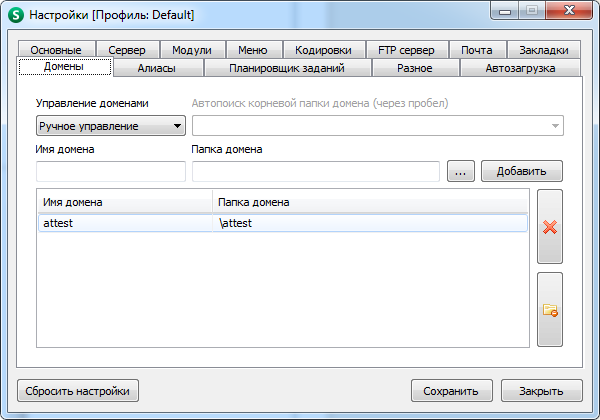This screenshot has height=420, width=600.
Task: Click the Сохранить button
Action: (x=451, y=391)
